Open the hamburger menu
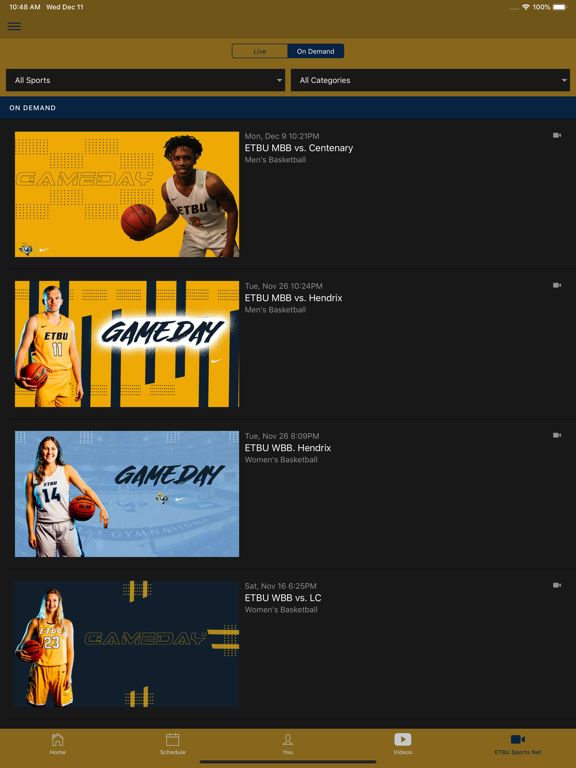The height and width of the screenshot is (768, 576). tap(14, 26)
